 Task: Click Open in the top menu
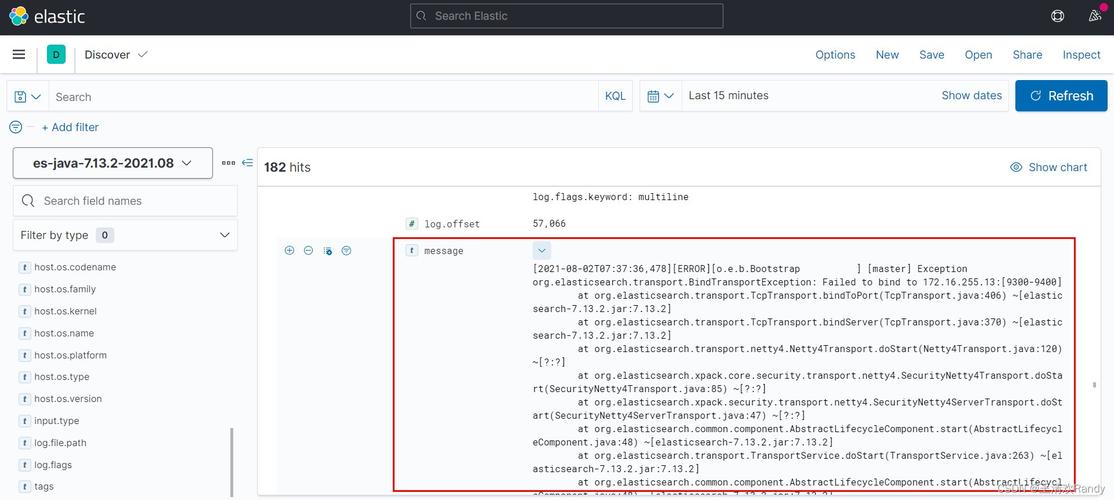coord(978,55)
